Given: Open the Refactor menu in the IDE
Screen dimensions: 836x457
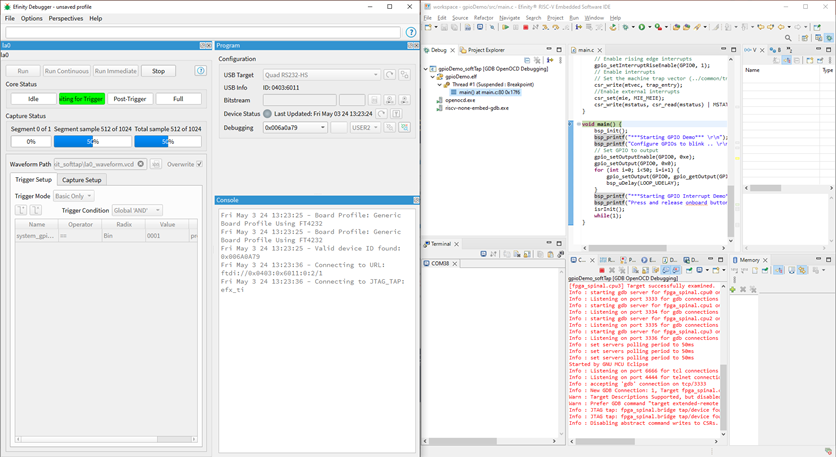Looking at the screenshot, I should 484,18.
